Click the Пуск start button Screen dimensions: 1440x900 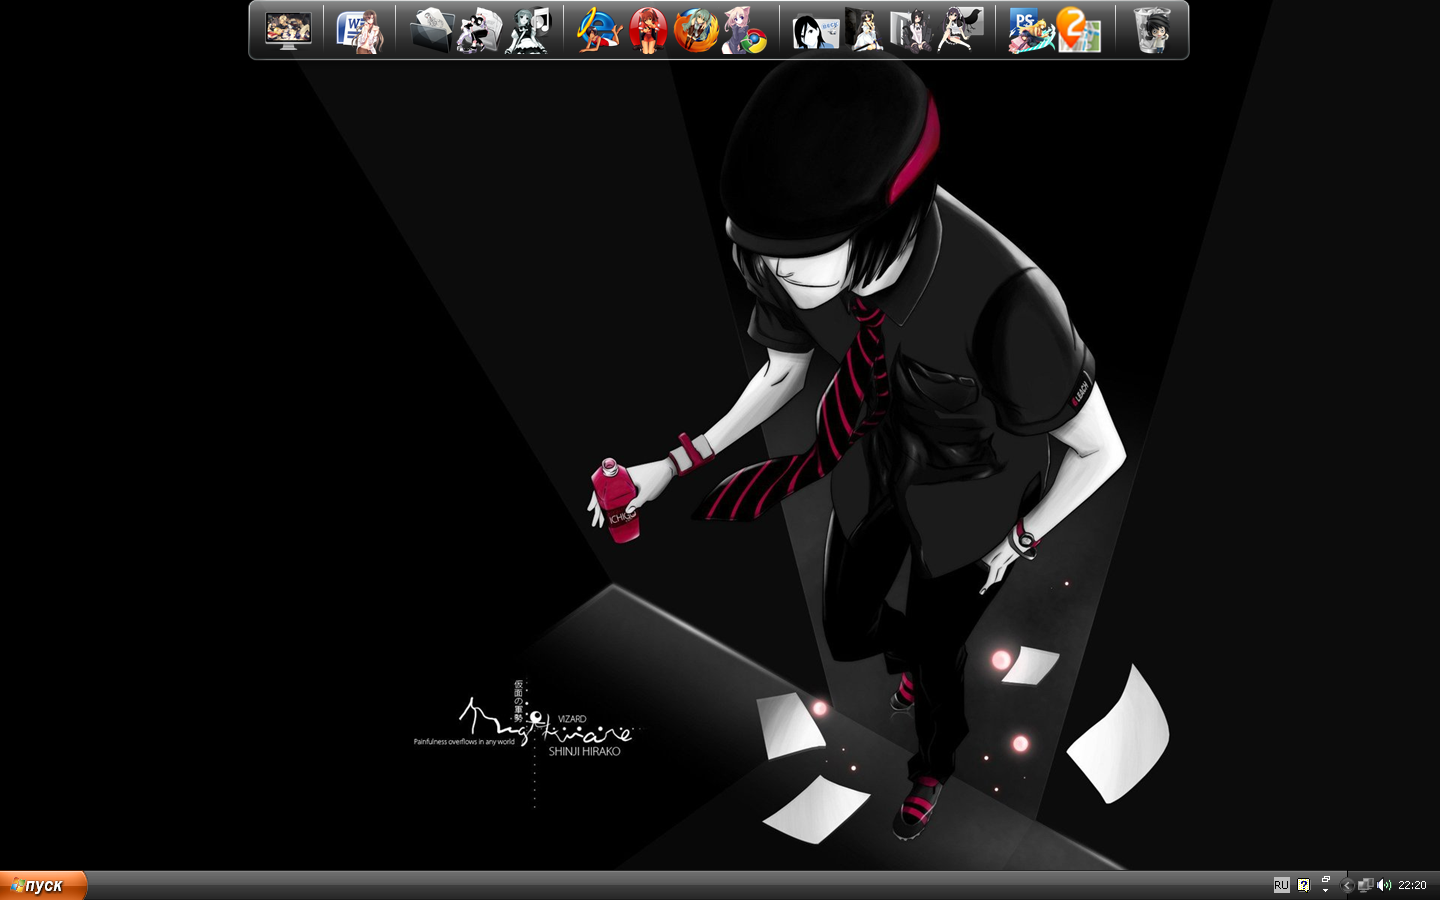coord(44,885)
